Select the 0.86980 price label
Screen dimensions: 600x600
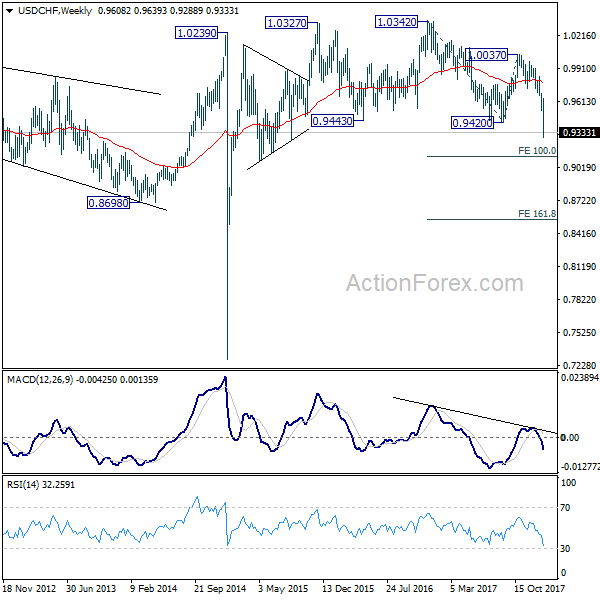click(x=109, y=202)
